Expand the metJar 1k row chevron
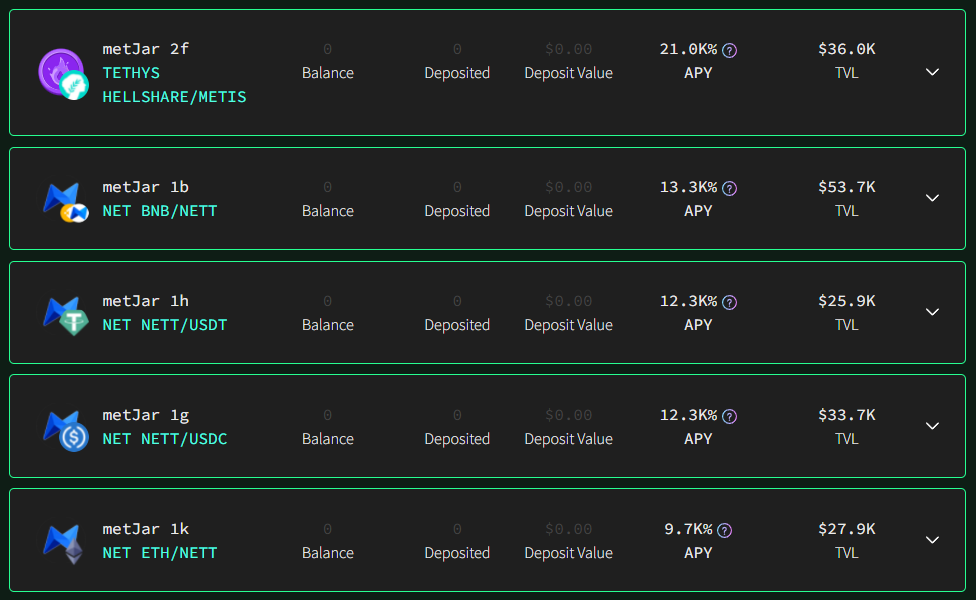The image size is (976, 600). pos(932,540)
